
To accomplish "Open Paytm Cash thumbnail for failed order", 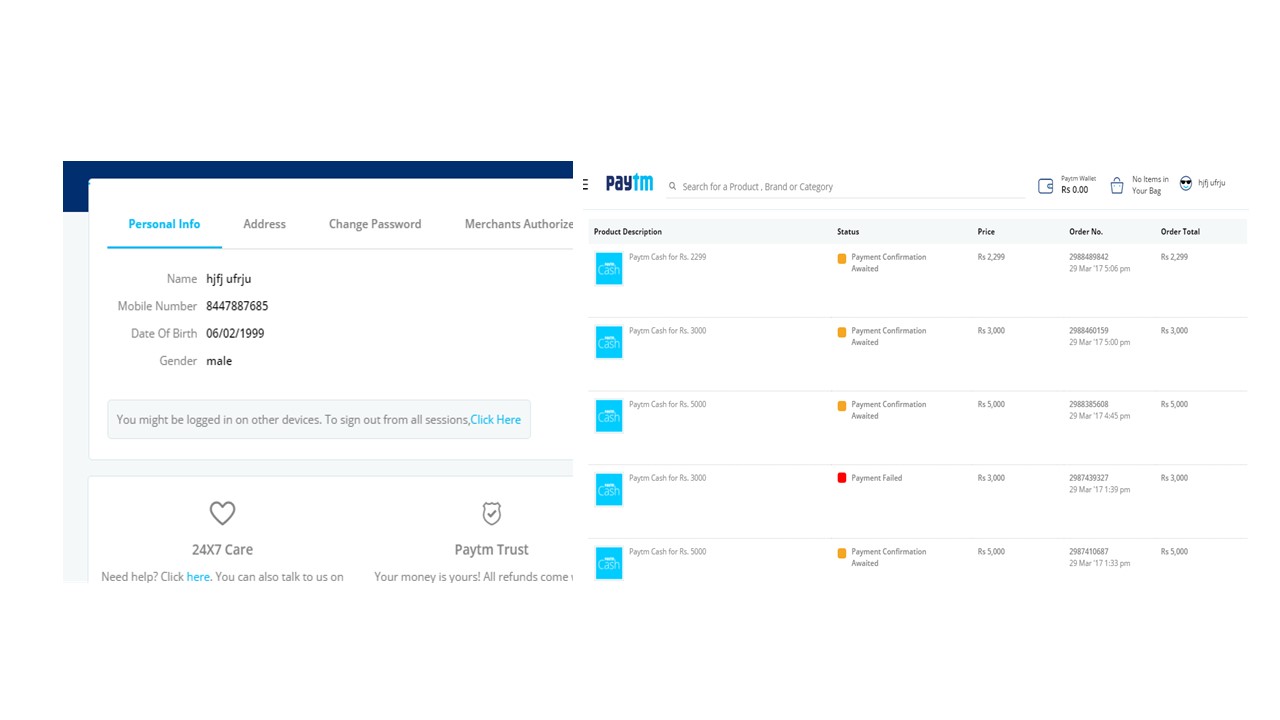I will pos(609,489).
